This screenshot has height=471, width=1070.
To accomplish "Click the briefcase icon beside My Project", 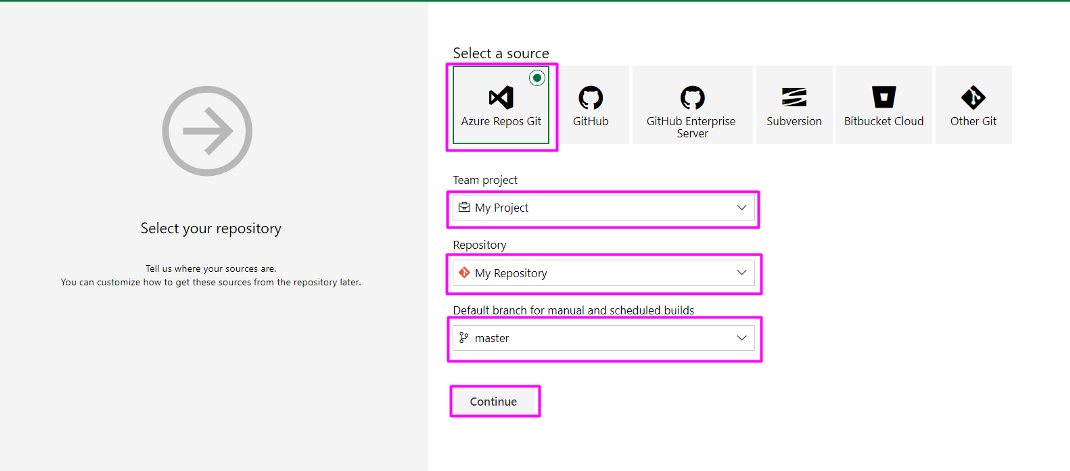I will point(464,208).
